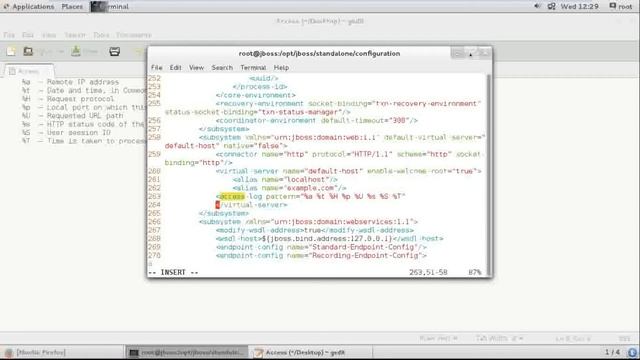Open the View menu in the terminal window
The width and height of the screenshot is (640, 360).
click(196, 68)
